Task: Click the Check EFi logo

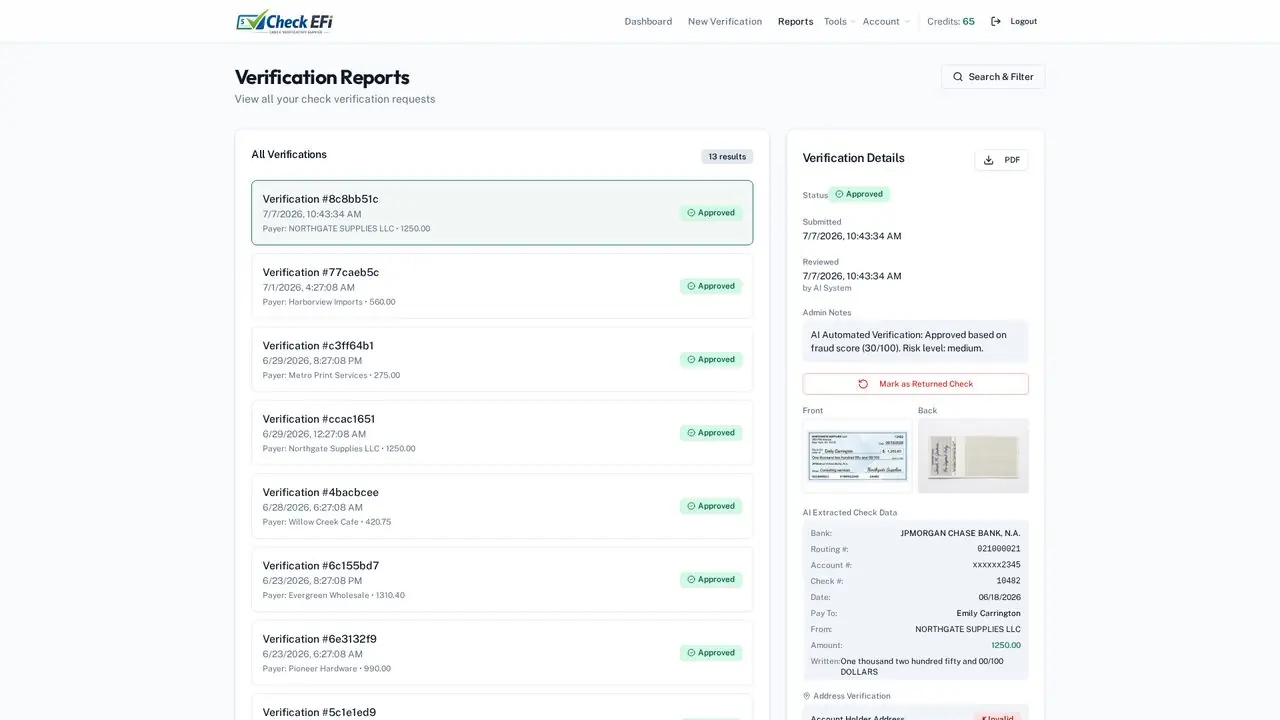Action: [x=284, y=21]
